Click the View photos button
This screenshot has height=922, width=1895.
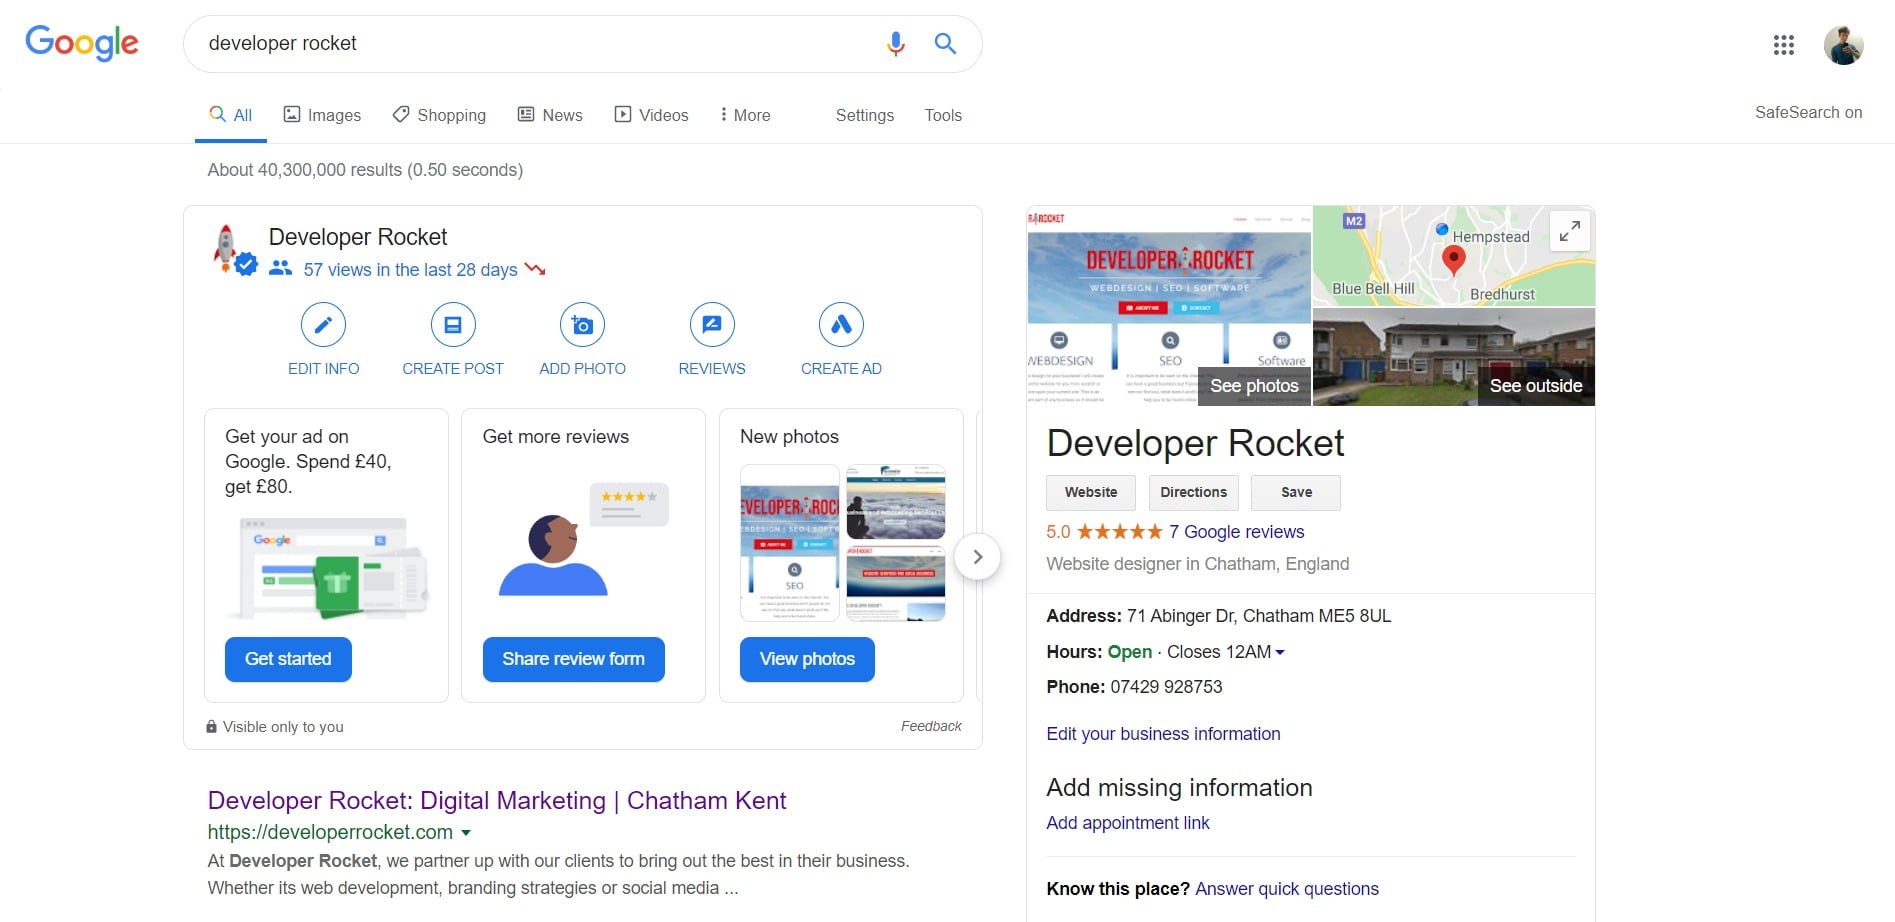tap(807, 659)
